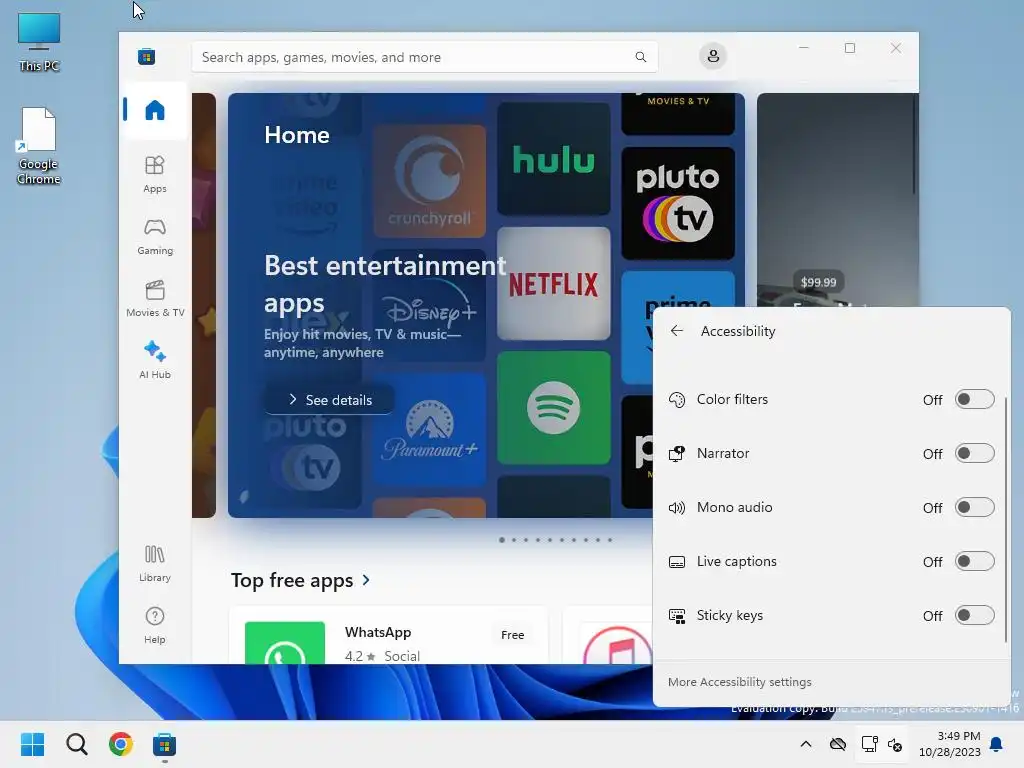
Task: Turn on the Color filters toggle
Action: click(974, 399)
